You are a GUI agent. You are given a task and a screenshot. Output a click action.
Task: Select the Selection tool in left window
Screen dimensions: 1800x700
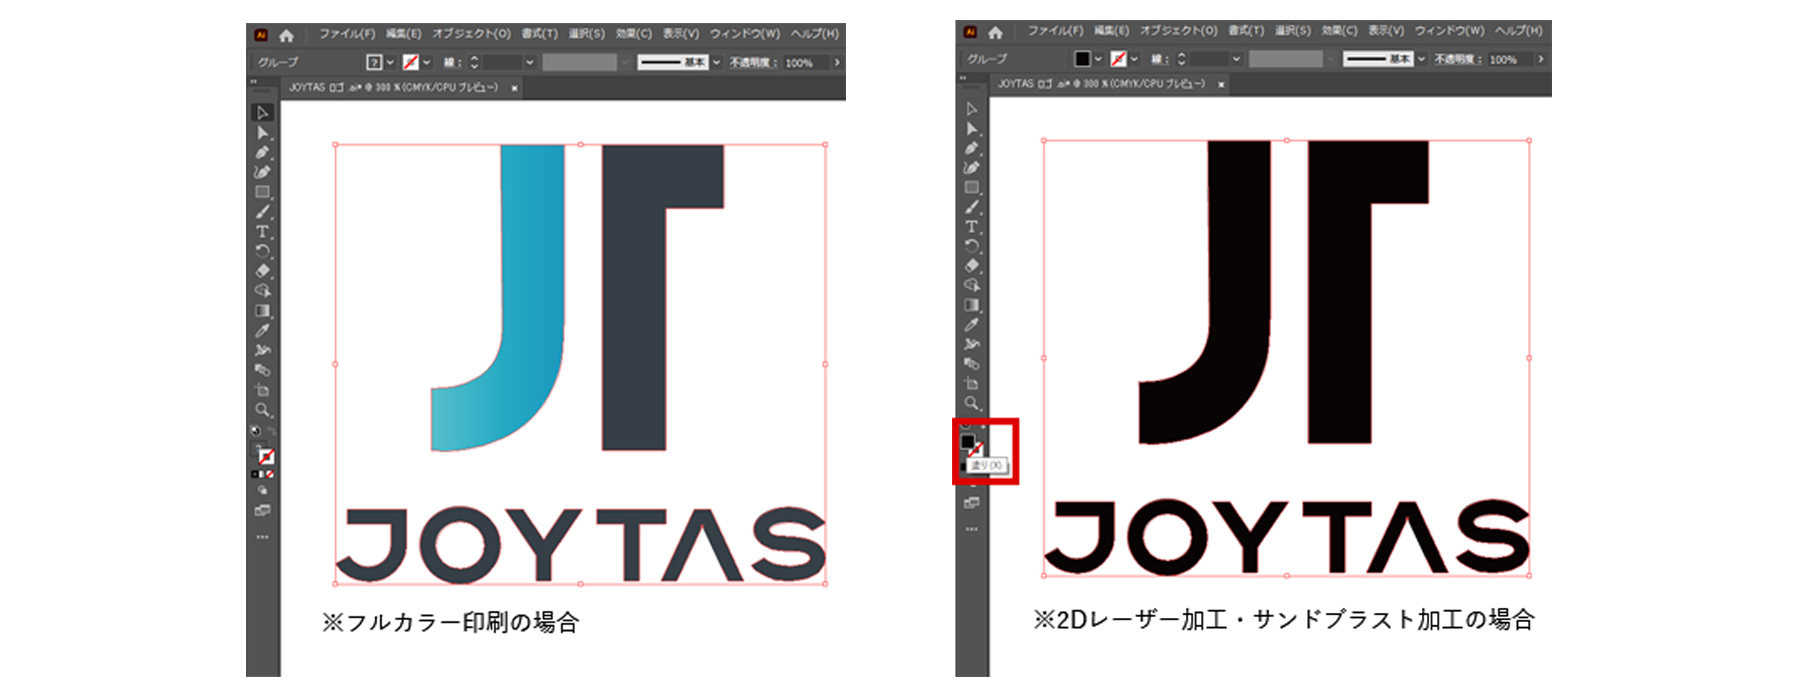pyautogui.click(x=262, y=113)
